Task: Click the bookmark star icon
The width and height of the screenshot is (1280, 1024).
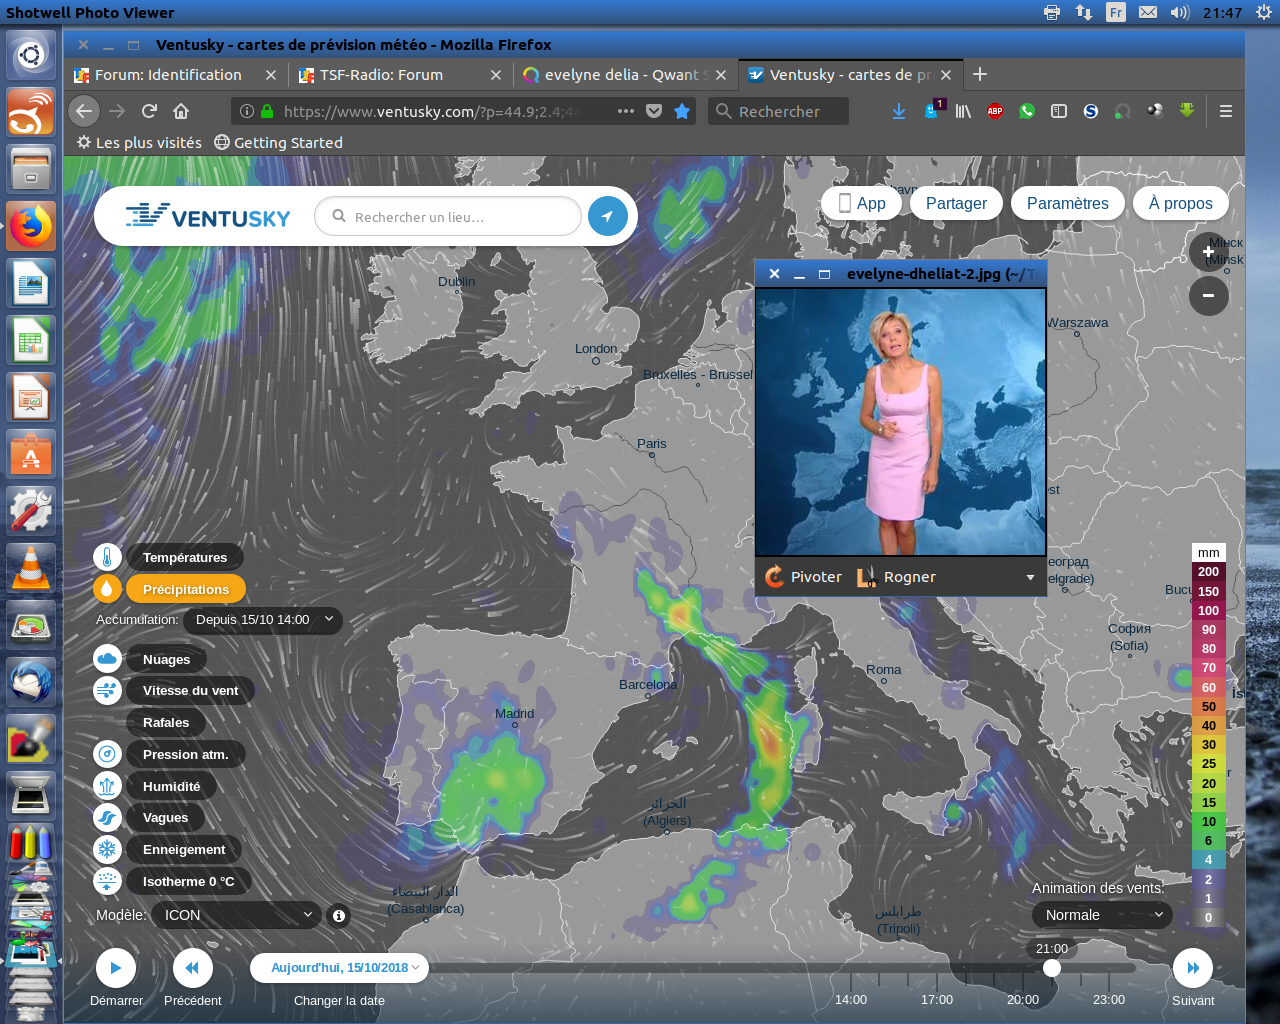Action: pyautogui.click(x=682, y=111)
